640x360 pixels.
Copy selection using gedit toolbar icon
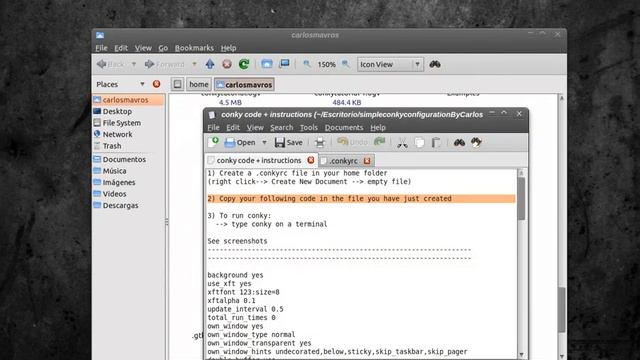pos(419,142)
